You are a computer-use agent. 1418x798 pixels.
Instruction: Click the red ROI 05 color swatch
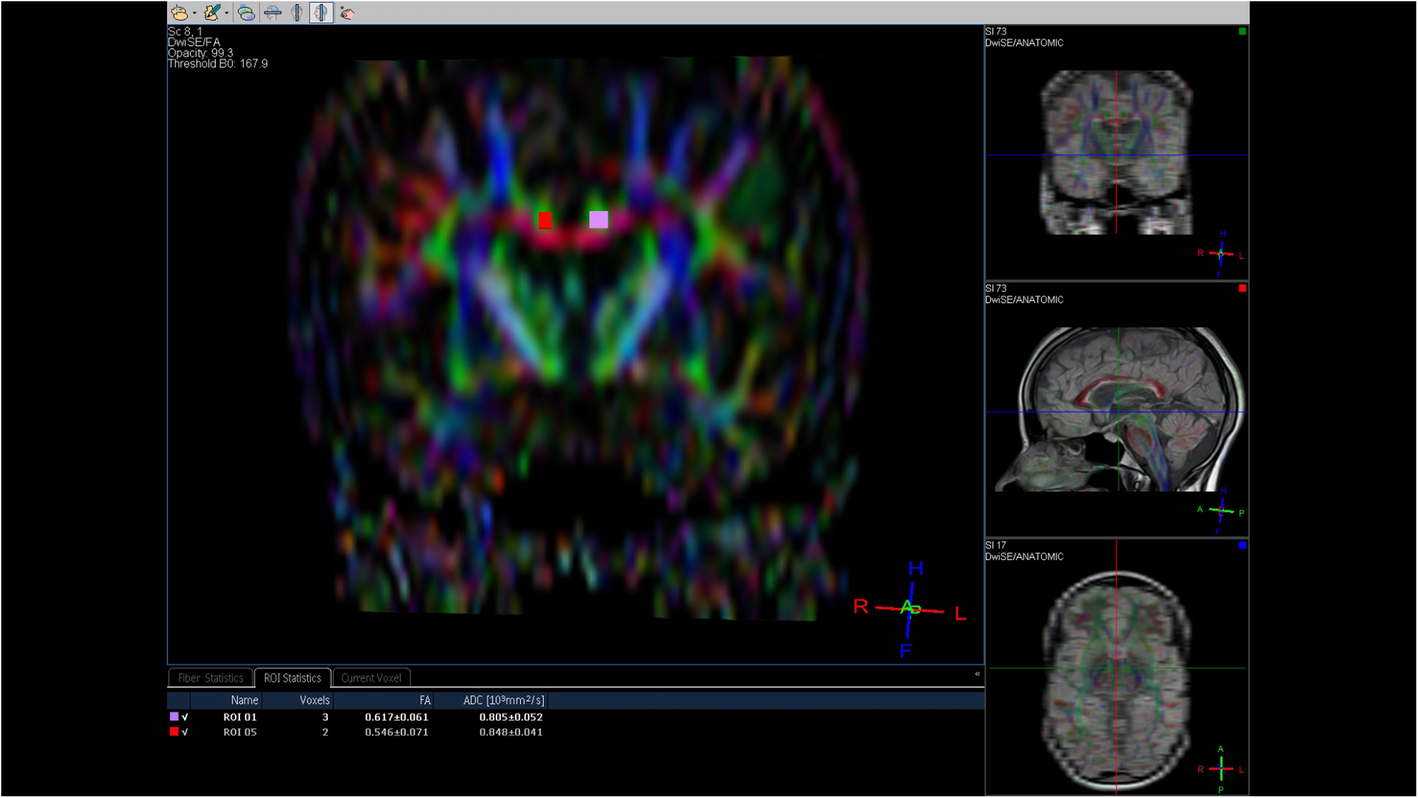click(174, 732)
